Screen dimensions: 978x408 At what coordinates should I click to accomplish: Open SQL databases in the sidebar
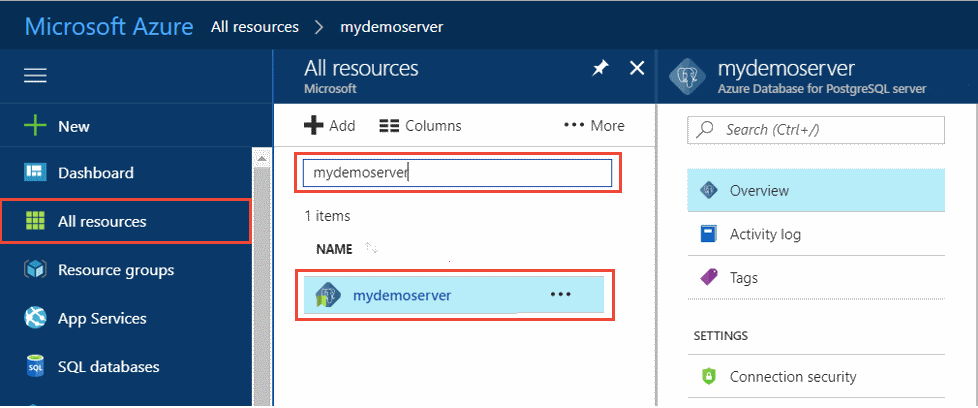pos(125,367)
